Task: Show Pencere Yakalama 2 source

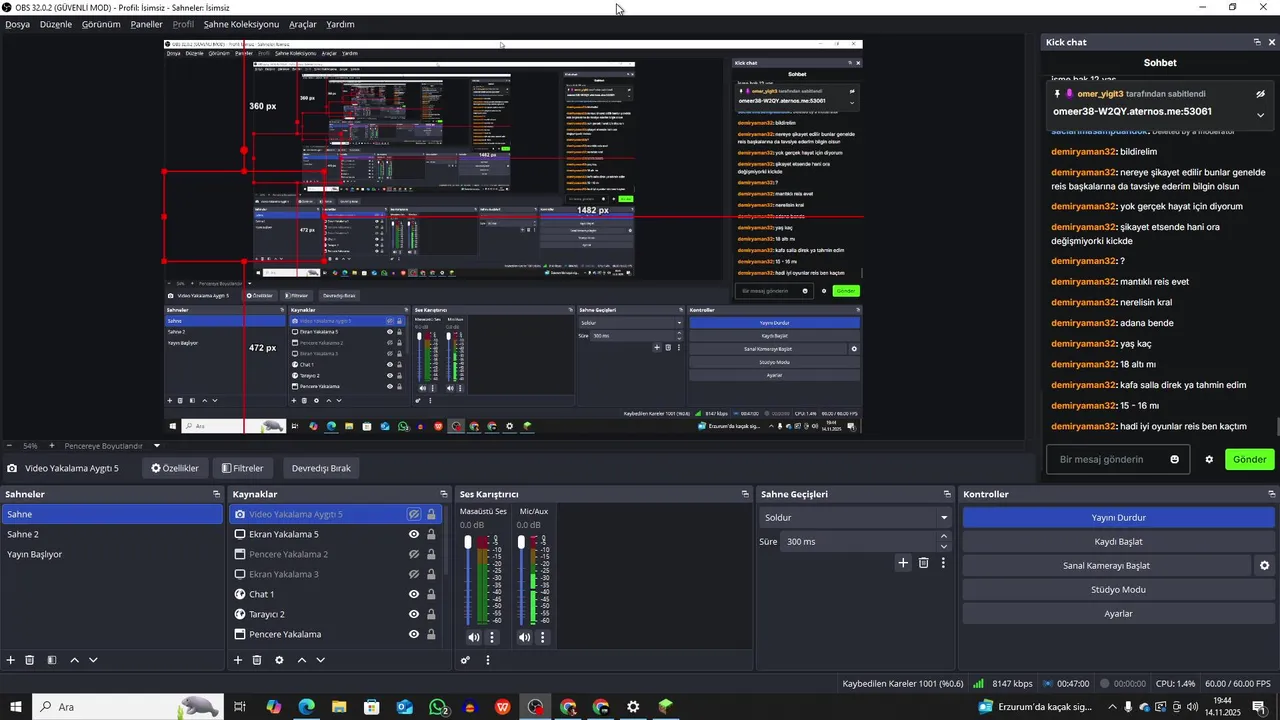Action: (x=414, y=554)
